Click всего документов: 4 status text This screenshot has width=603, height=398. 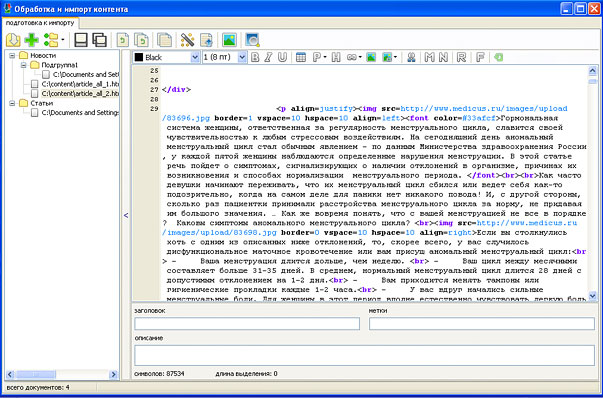pos(38,387)
